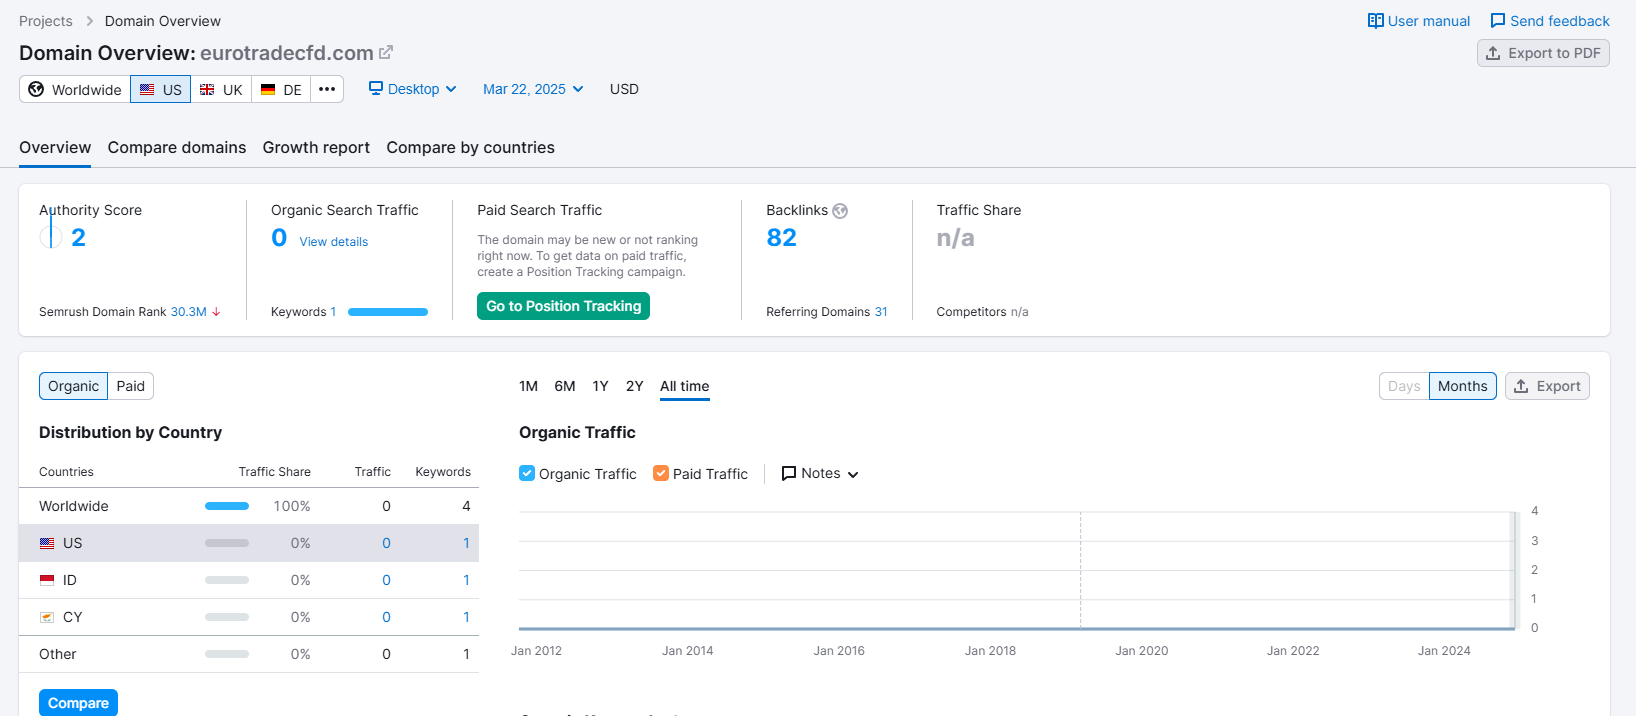The image size is (1636, 716).
Task: Switch to the Compare domains tab
Action: pyautogui.click(x=177, y=147)
